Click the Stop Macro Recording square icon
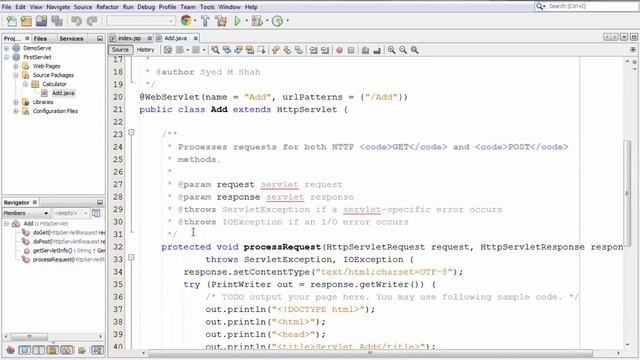This screenshot has height=360, width=640. (x=351, y=50)
